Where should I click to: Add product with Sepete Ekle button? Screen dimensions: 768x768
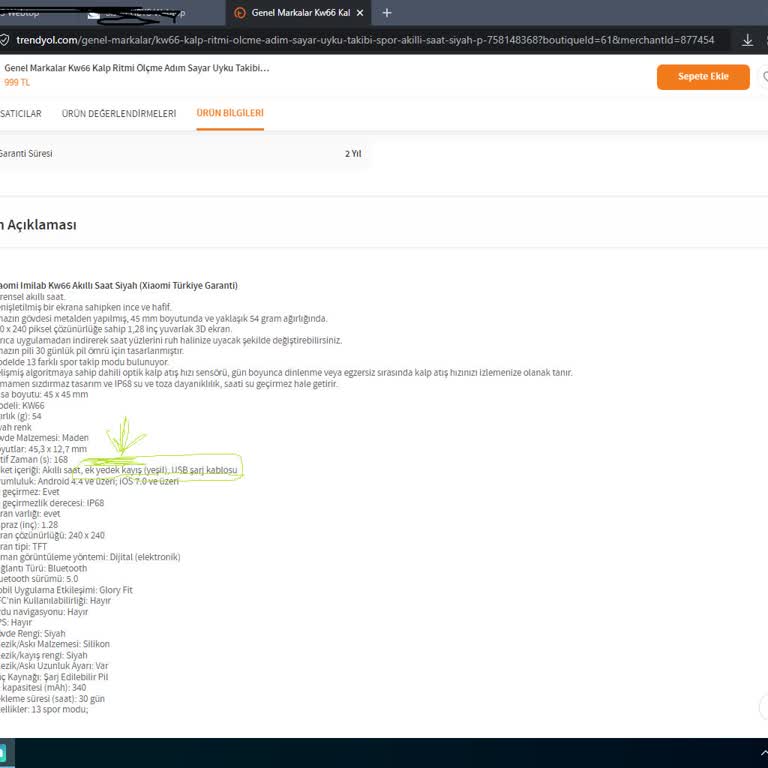click(703, 77)
